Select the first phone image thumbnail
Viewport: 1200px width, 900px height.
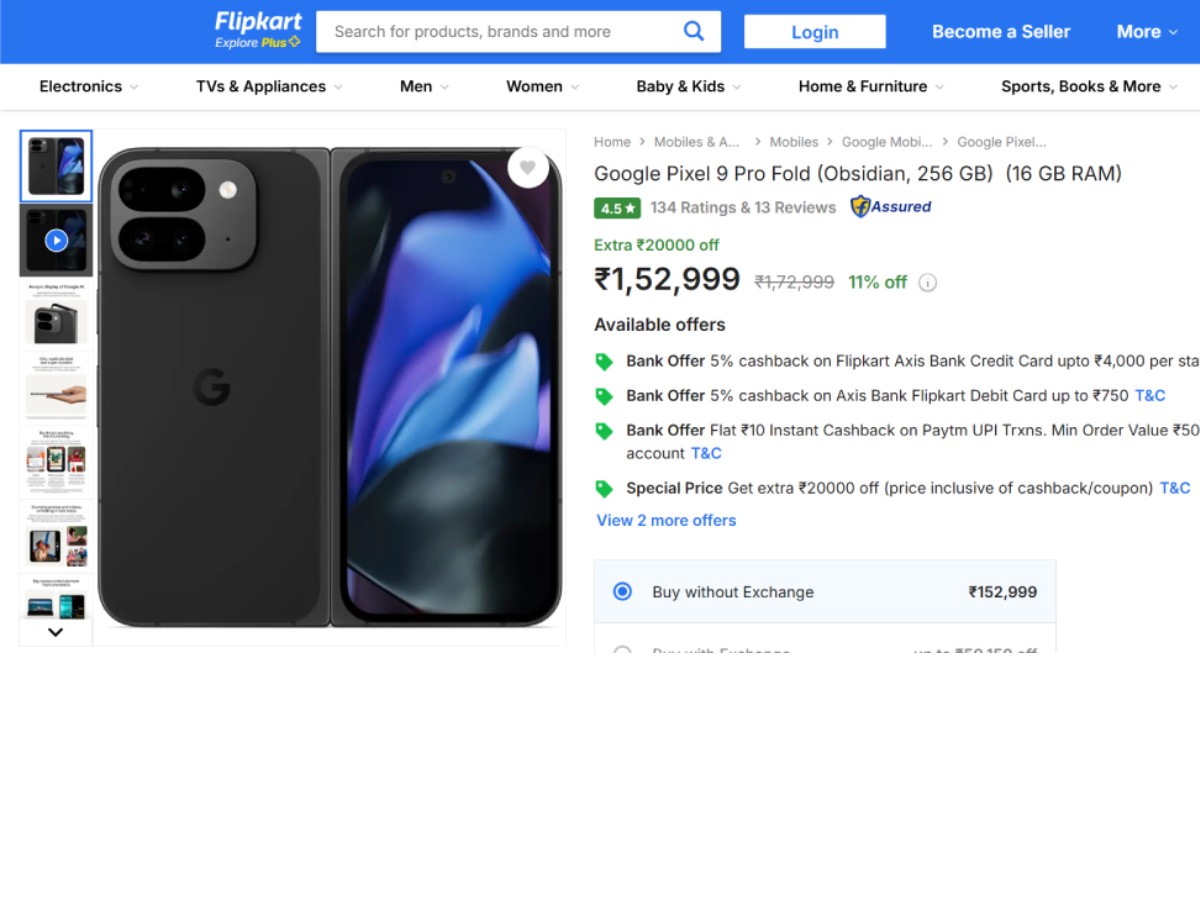pyautogui.click(x=56, y=166)
